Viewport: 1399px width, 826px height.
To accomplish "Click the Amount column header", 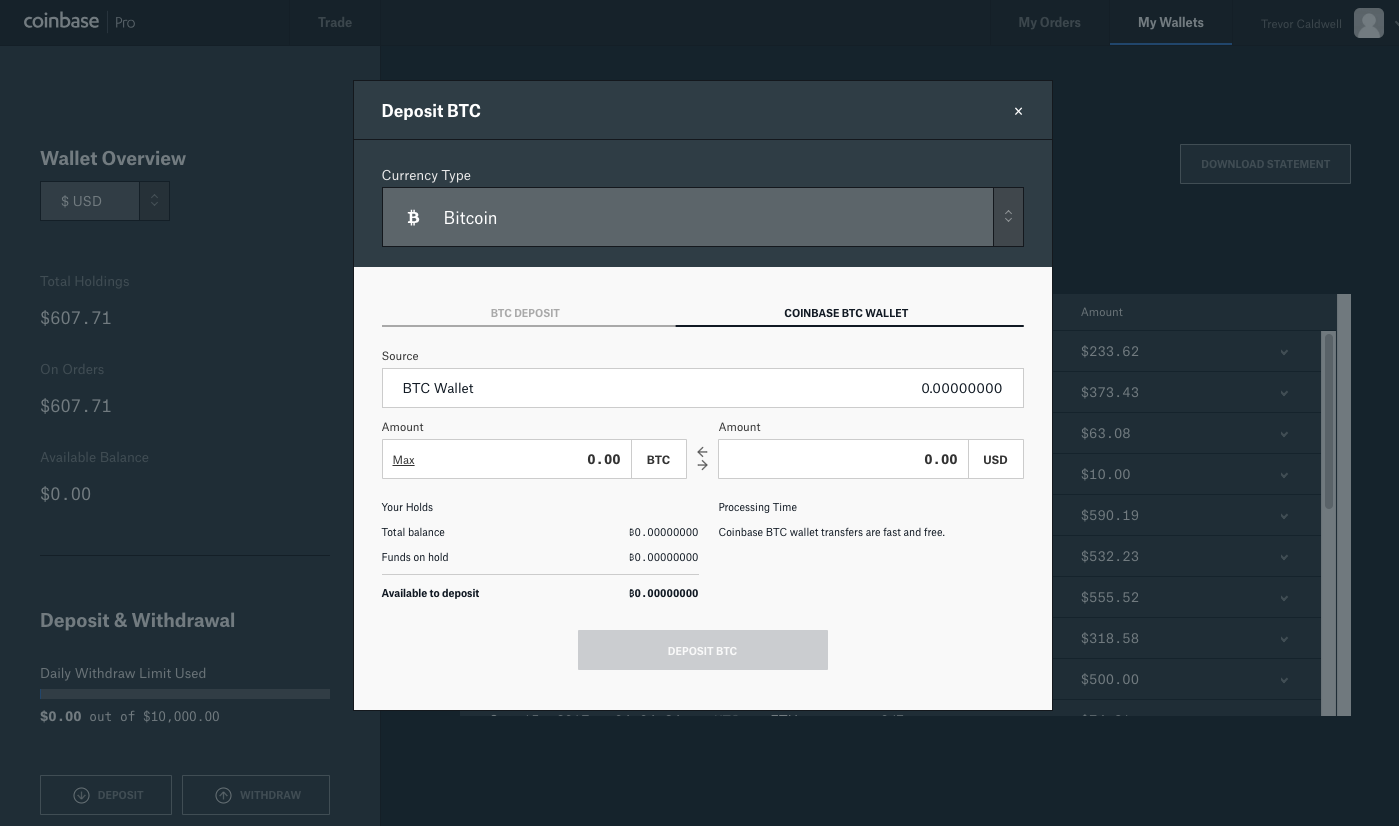I will pos(1101,312).
